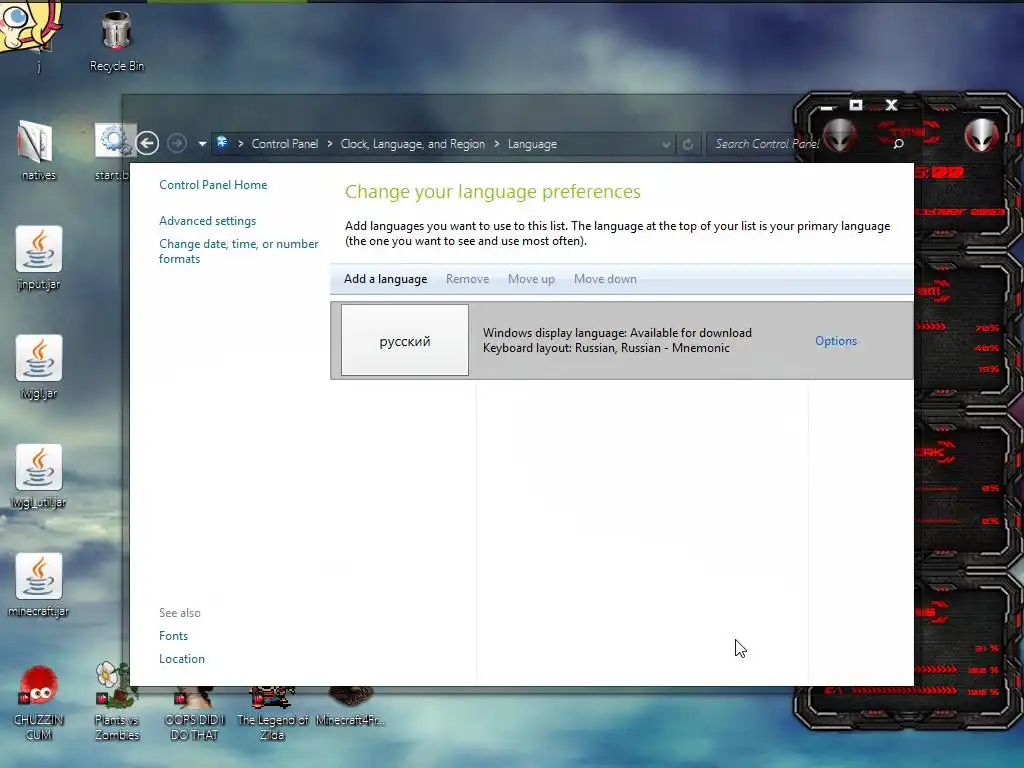This screenshot has height=768, width=1024.
Task: Click Control Panel in the breadcrumb
Action: pos(285,144)
